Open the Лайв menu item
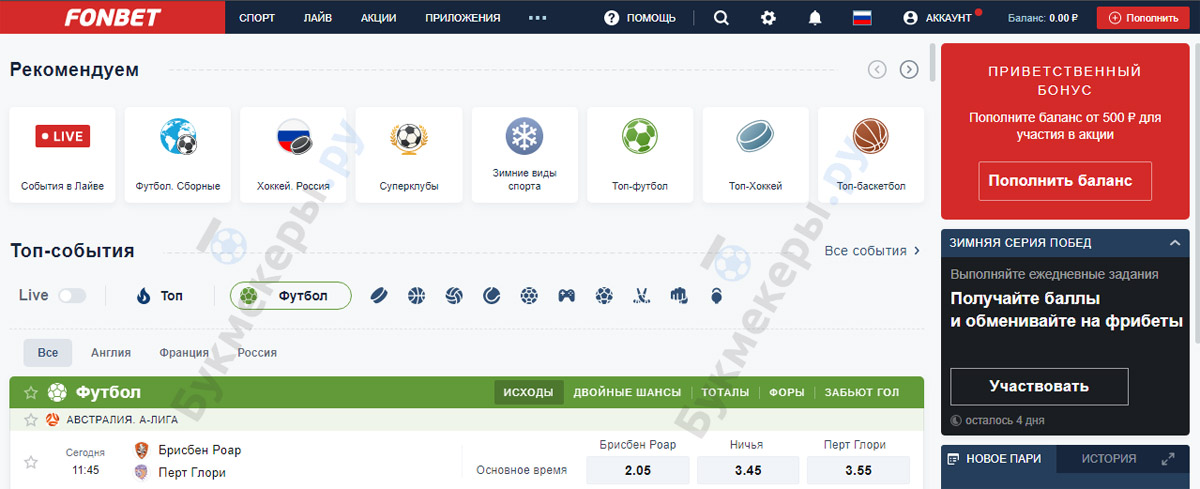The width and height of the screenshot is (1200, 489). coord(318,18)
